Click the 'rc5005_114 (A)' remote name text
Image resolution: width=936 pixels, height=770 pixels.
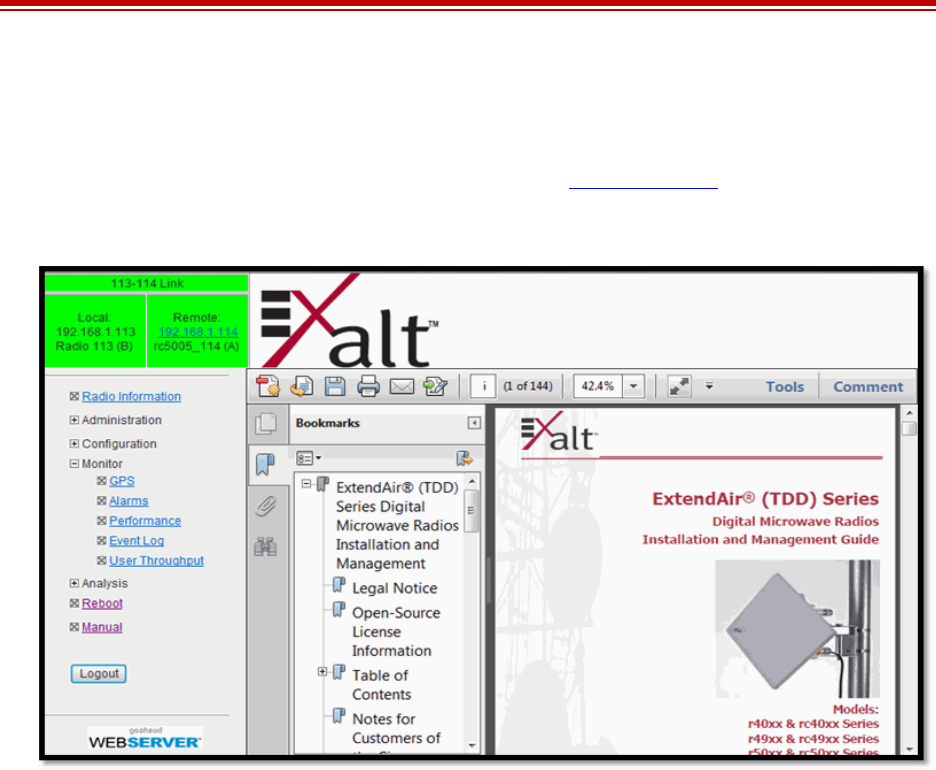click(196, 347)
